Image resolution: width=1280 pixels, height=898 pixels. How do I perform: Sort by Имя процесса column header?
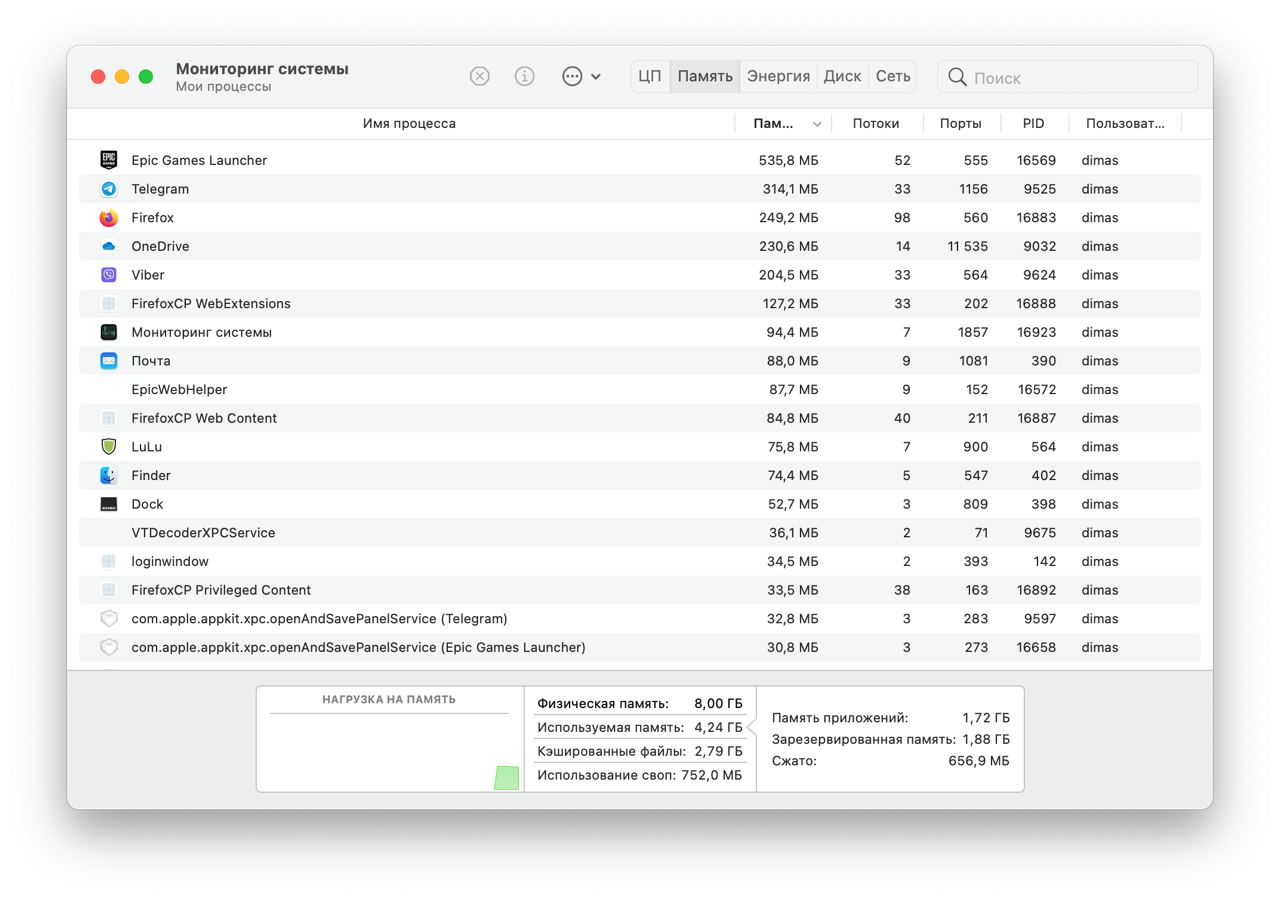pyautogui.click(x=409, y=124)
